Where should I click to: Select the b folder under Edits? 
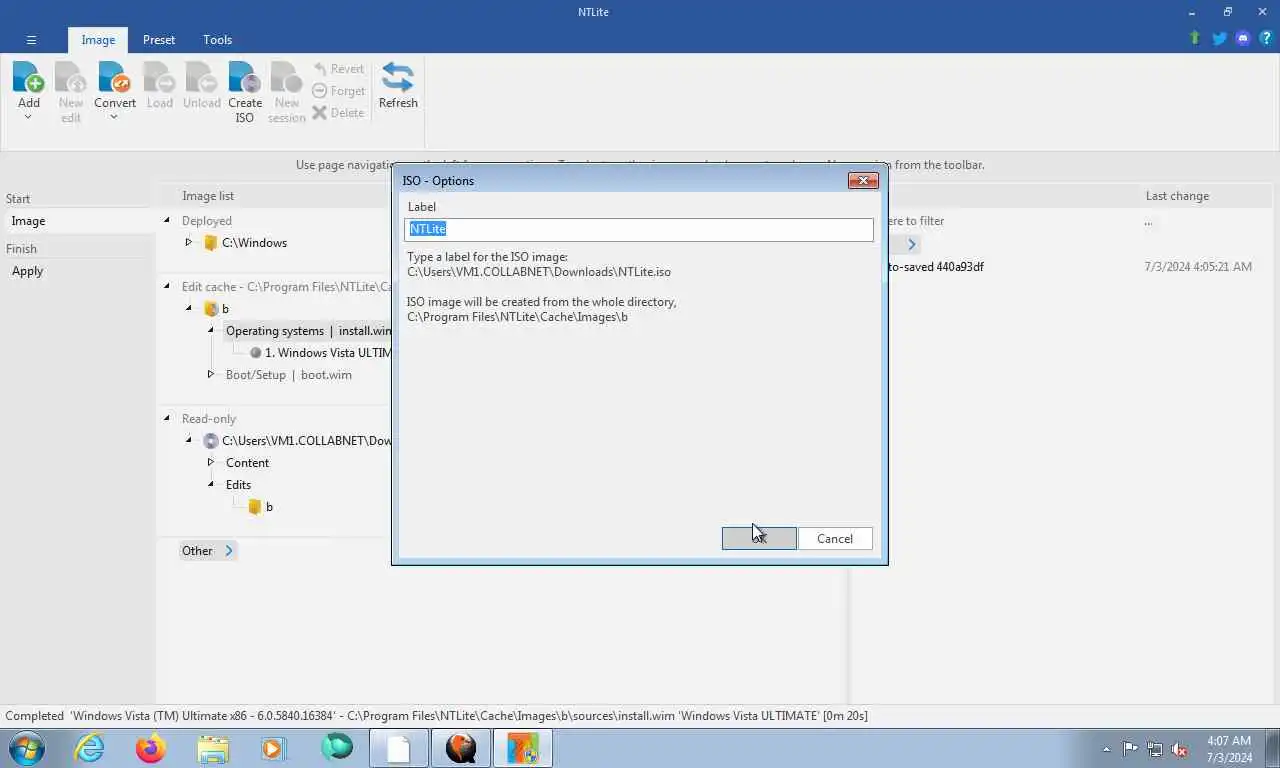pos(260,507)
